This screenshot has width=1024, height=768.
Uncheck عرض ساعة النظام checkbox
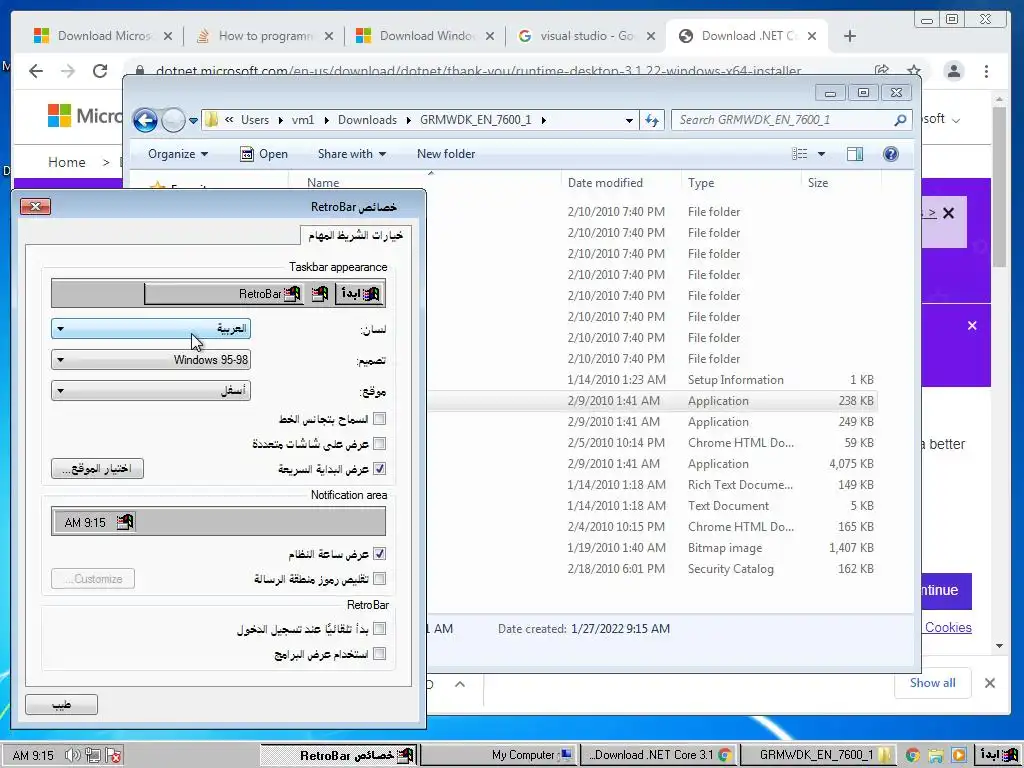(379, 554)
